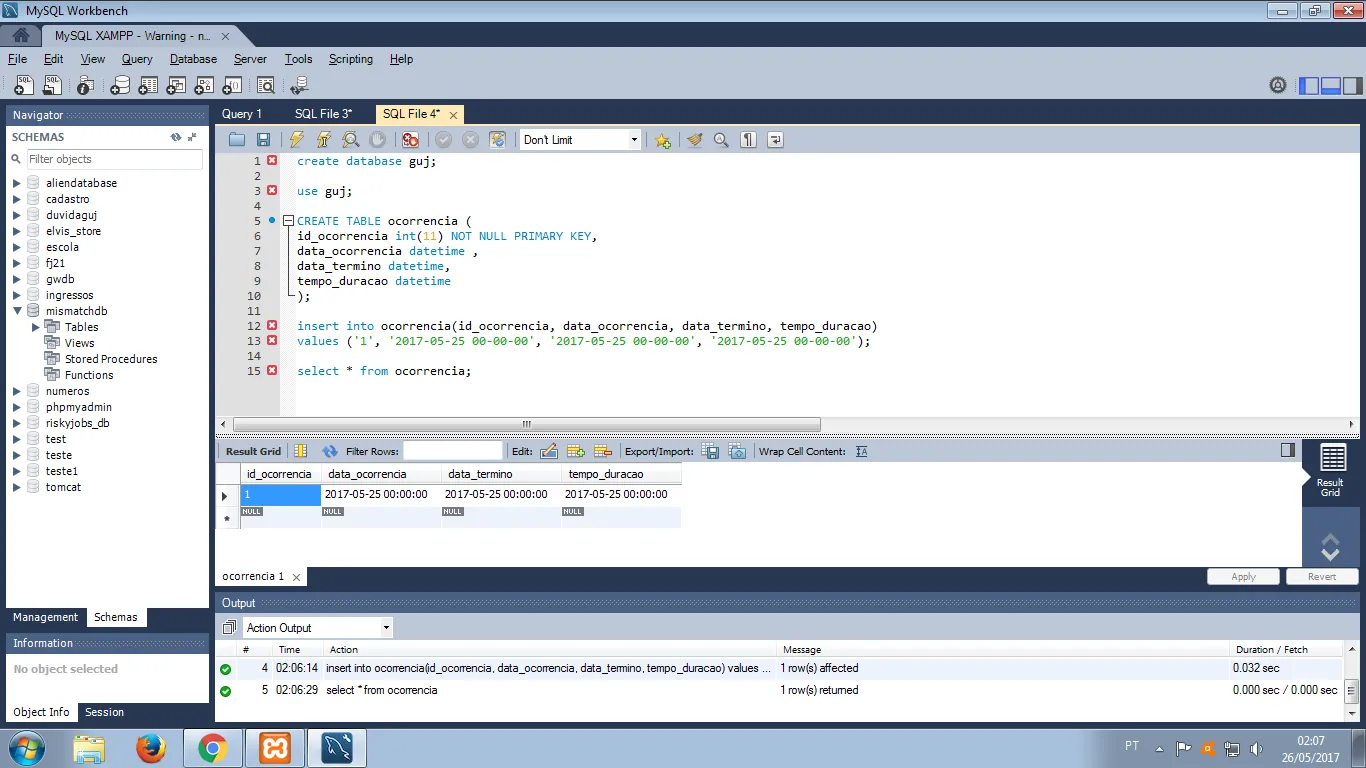
Task: Toggle the Wrap Cell Content option
Action: point(861,452)
